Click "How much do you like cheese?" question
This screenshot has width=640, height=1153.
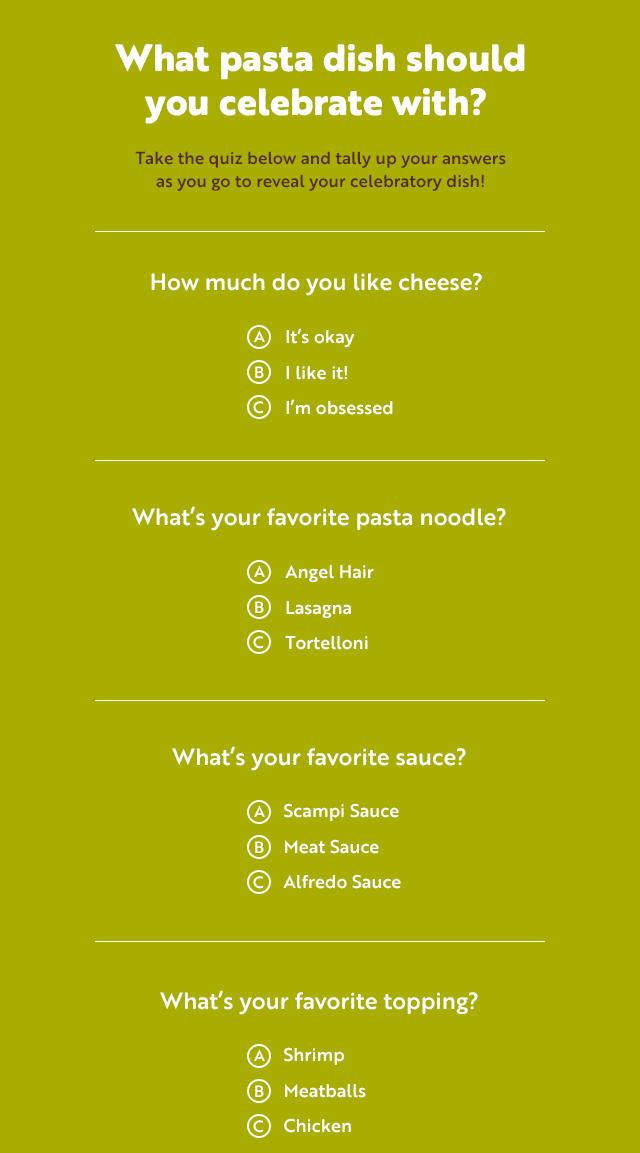coord(316,282)
